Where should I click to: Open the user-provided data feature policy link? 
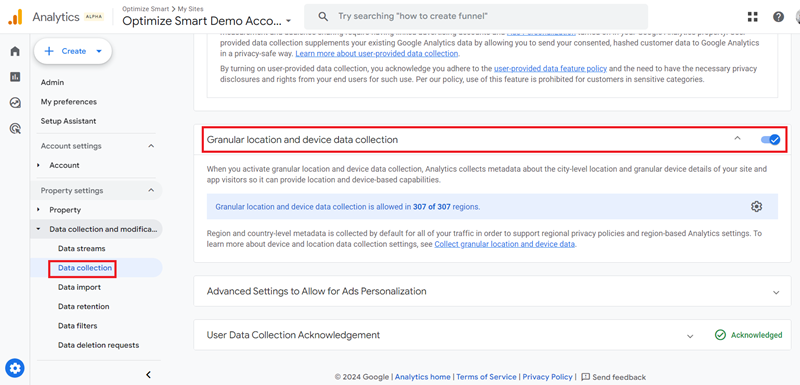point(551,68)
